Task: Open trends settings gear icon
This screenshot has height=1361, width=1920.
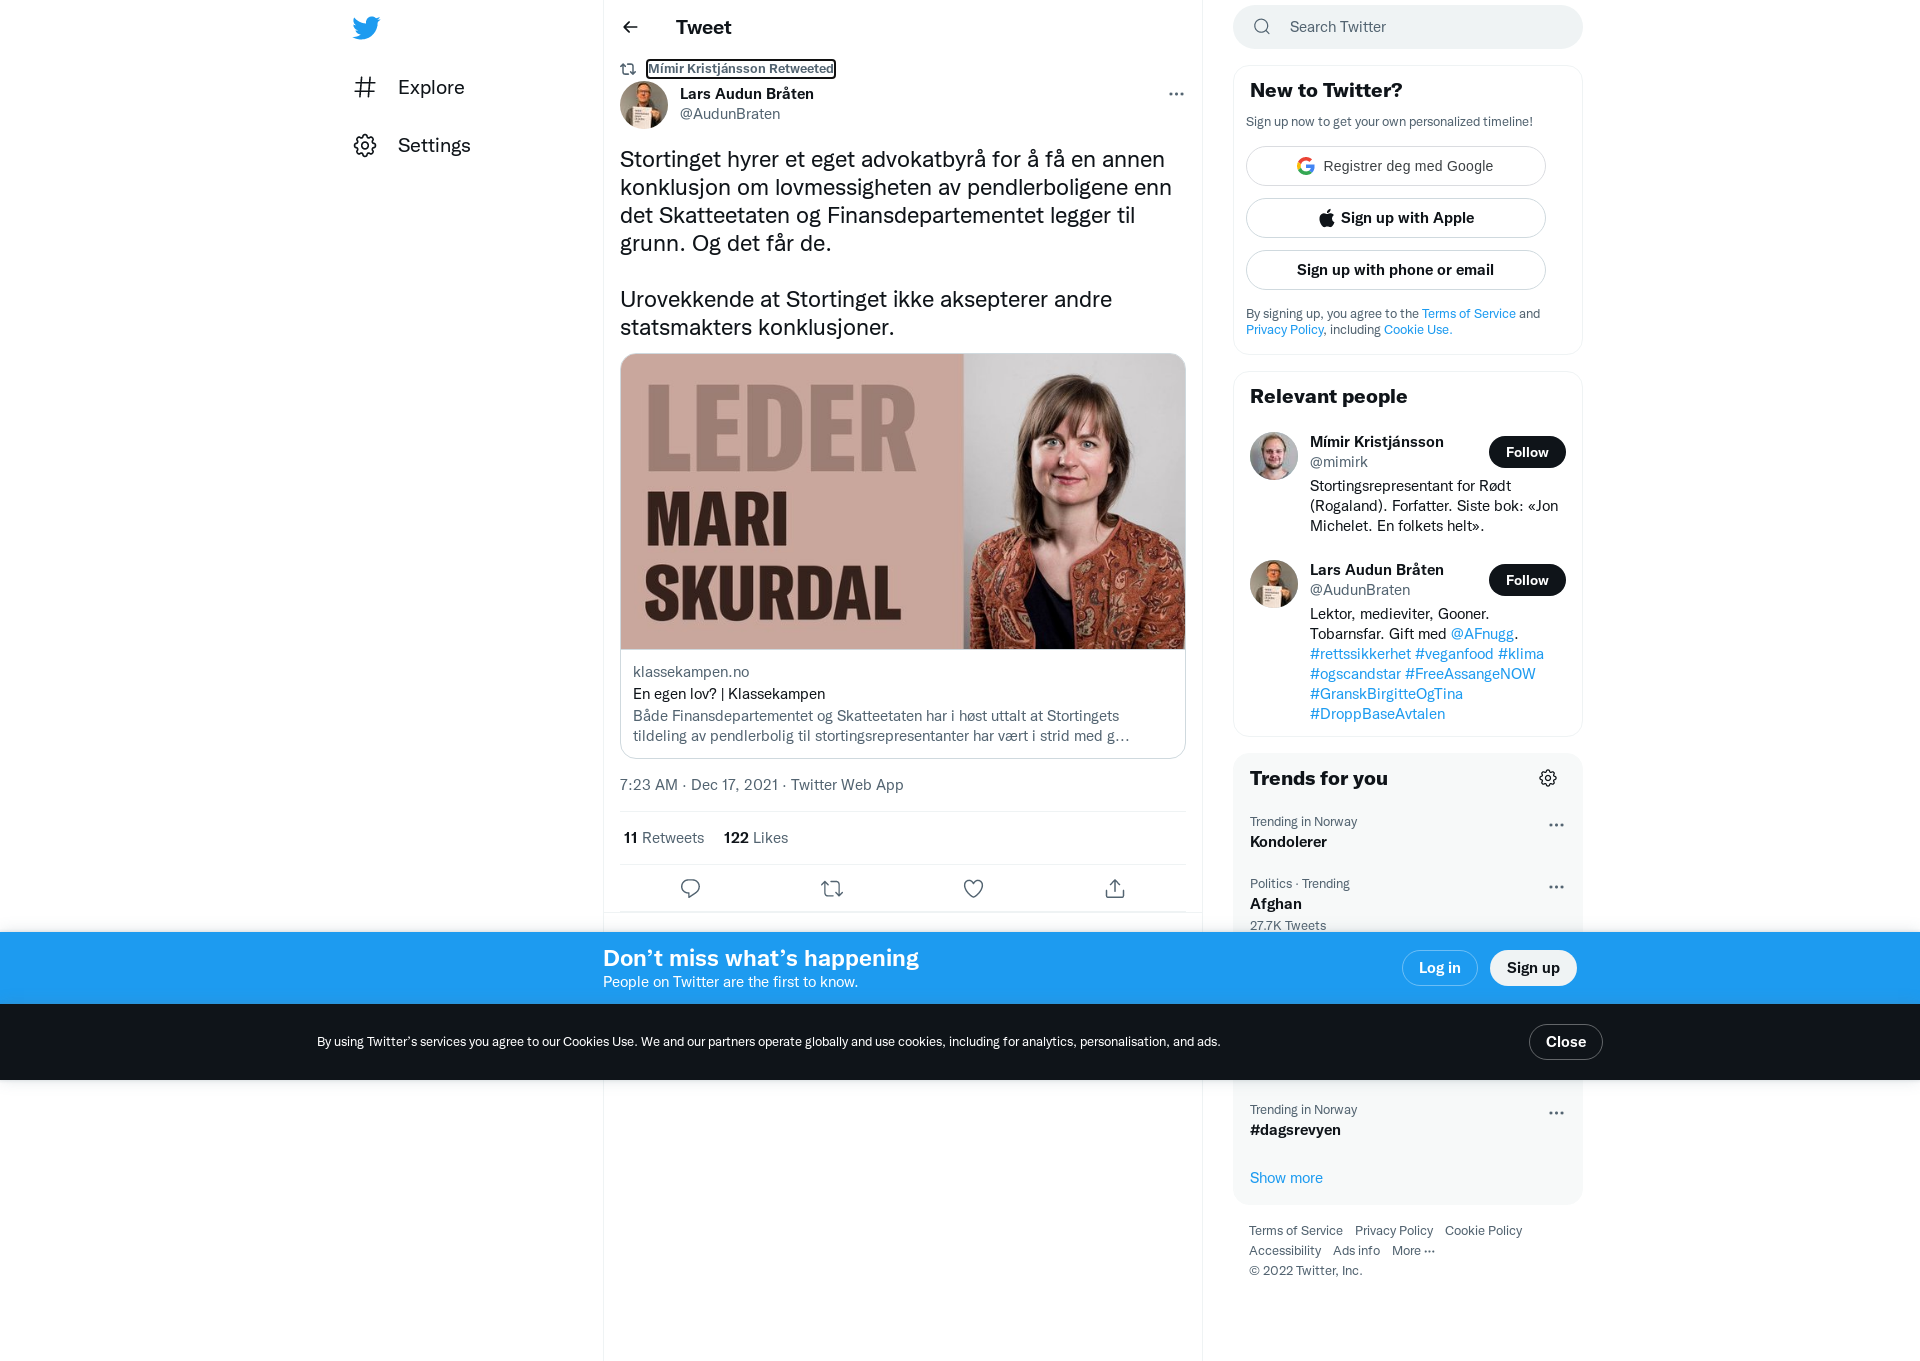Action: tap(1548, 778)
